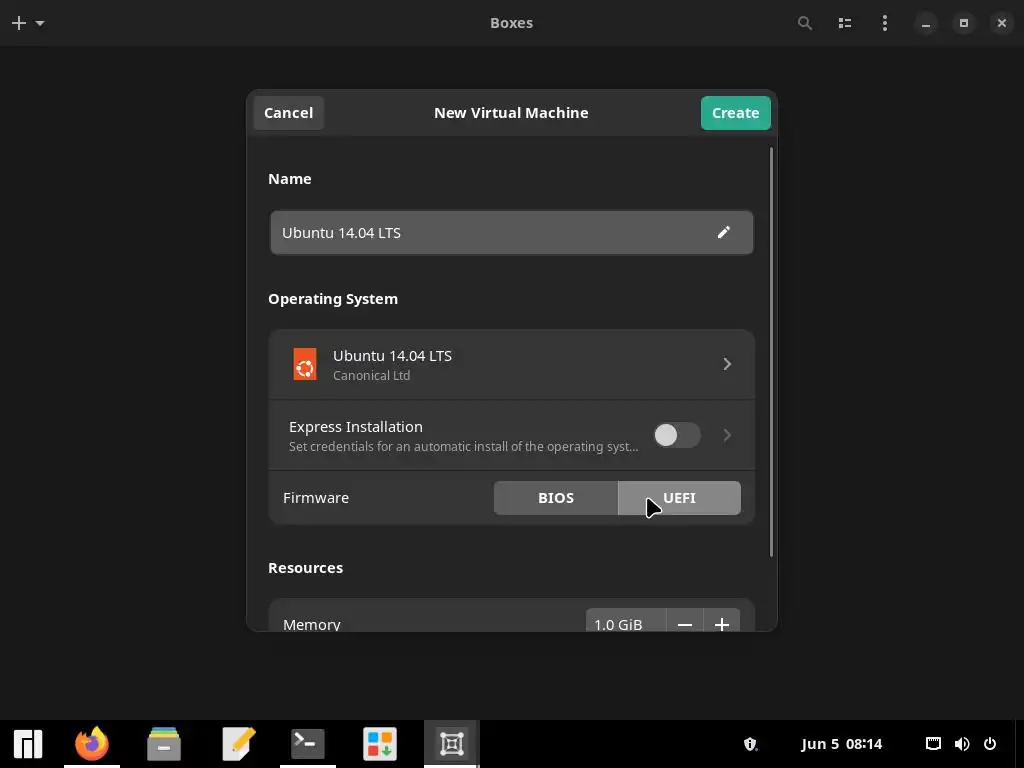Open the three-dot main menu
Image resolution: width=1024 pixels, height=768 pixels.
click(884, 24)
